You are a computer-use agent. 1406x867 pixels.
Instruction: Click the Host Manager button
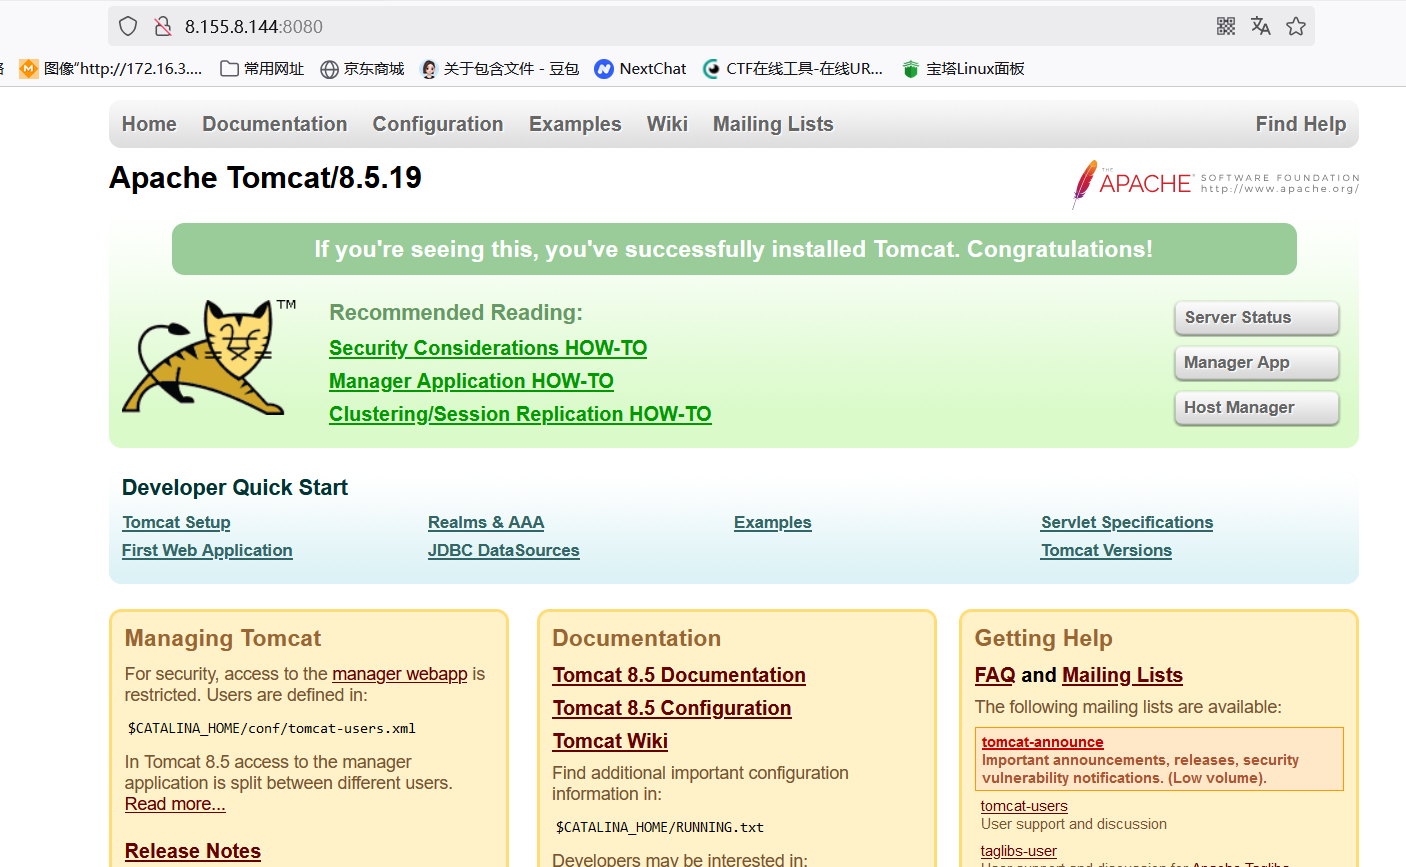1257,408
